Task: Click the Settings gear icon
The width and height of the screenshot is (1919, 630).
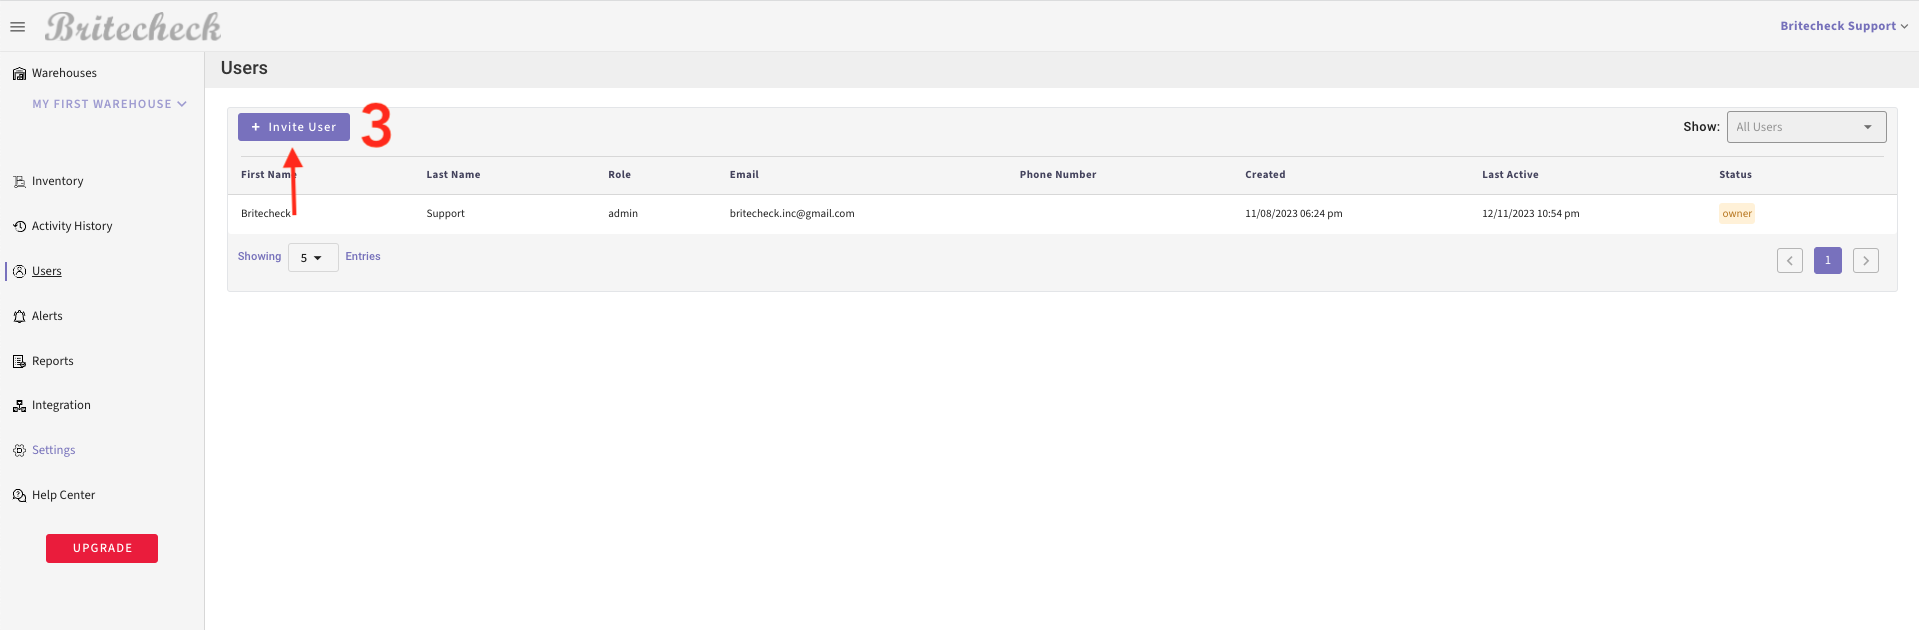Action: click(x=19, y=451)
